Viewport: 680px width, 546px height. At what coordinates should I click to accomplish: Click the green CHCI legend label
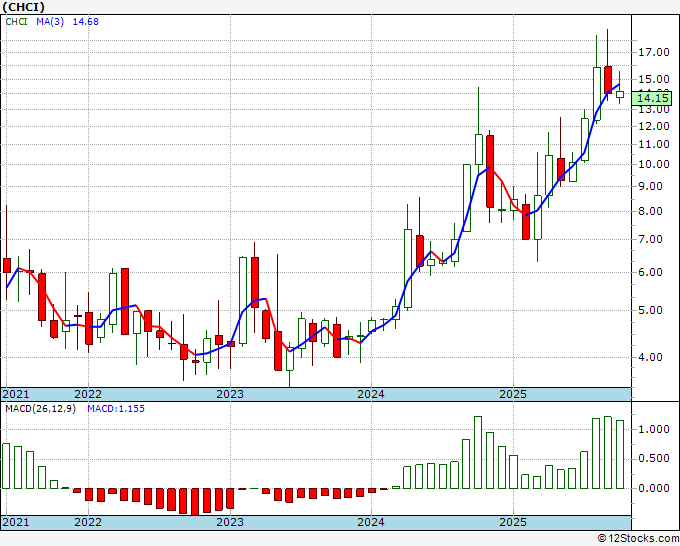pos(16,22)
